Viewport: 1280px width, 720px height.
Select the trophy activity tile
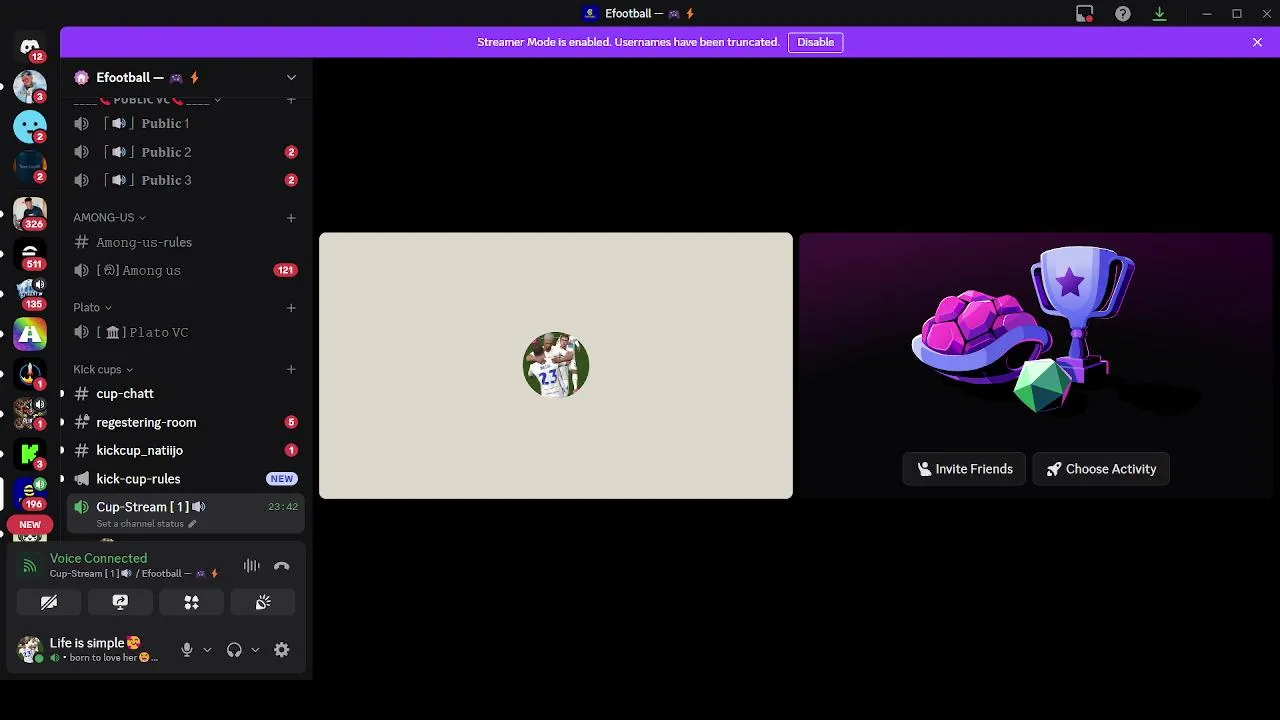point(1036,366)
